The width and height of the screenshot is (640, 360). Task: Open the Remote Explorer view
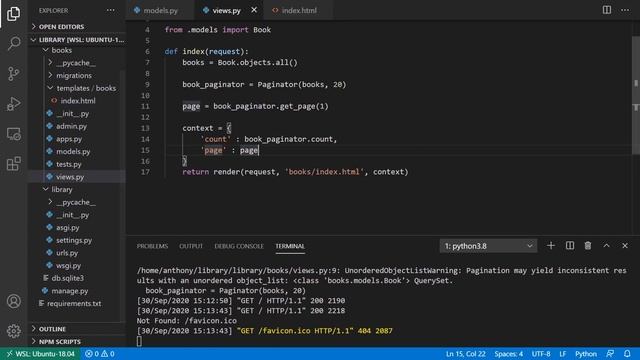[x=13, y=134]
